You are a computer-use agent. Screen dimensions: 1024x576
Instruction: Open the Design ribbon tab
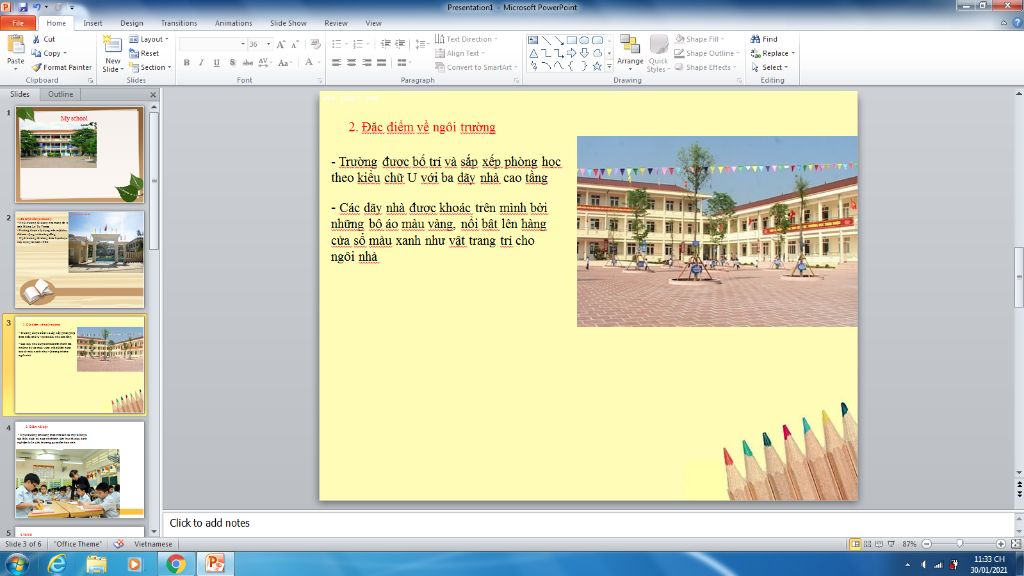(131, 22)
